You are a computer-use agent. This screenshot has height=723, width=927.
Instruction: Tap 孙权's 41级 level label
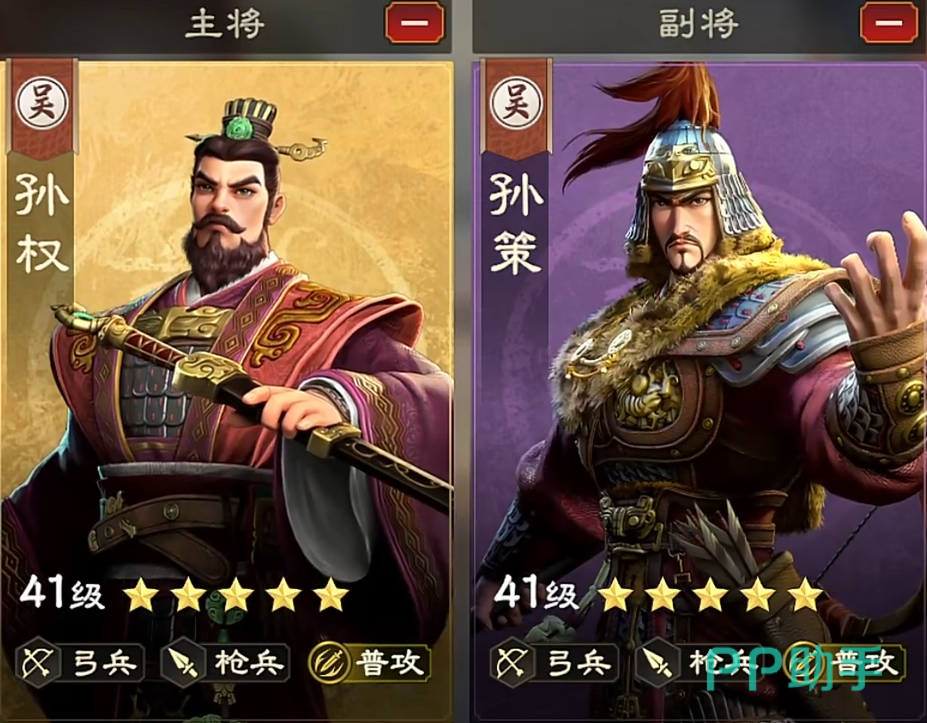pos(63,593)
